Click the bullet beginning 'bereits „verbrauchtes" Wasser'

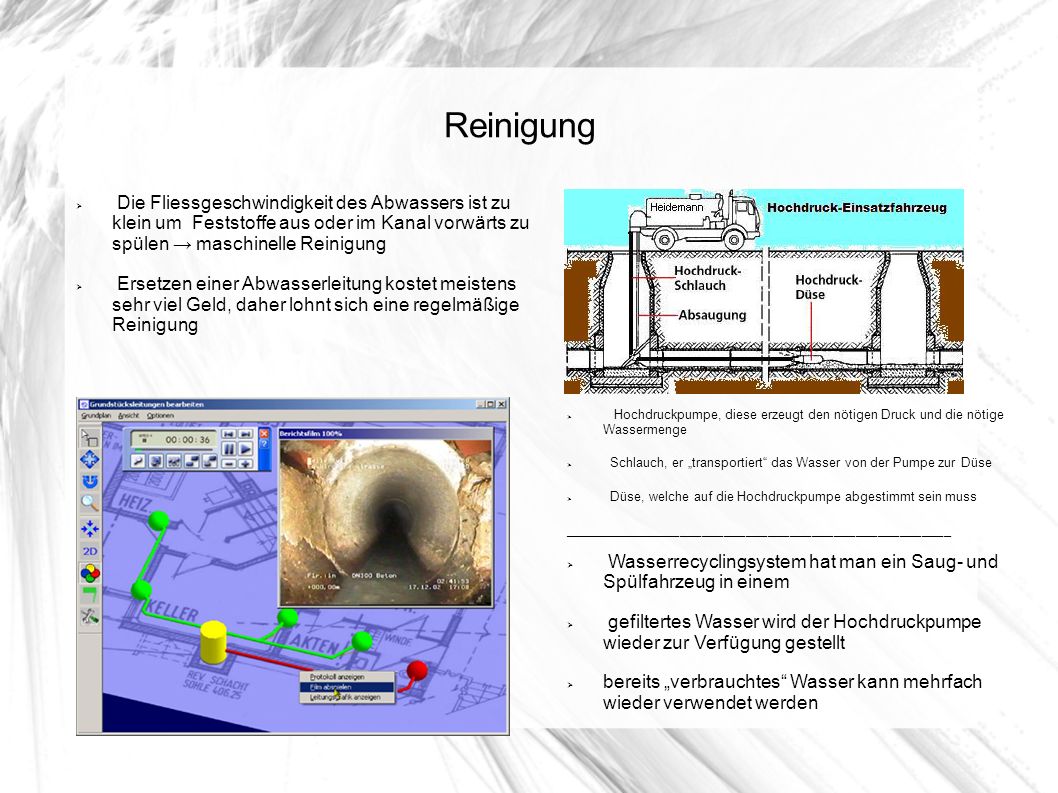[792, 692]
